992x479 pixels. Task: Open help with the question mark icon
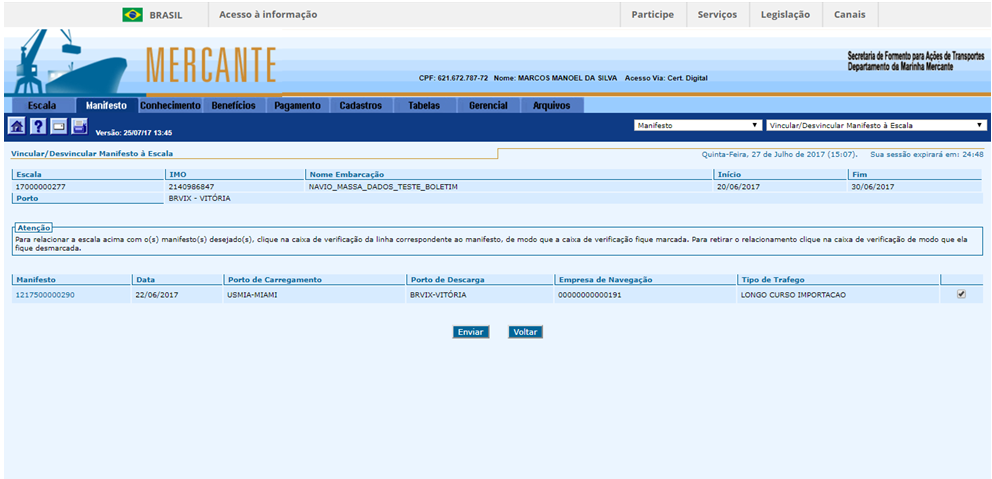pos(38,126)
